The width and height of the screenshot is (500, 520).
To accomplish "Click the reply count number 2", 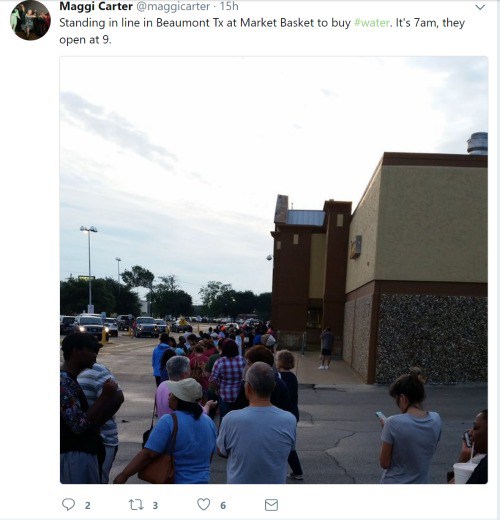I will 87,506.
